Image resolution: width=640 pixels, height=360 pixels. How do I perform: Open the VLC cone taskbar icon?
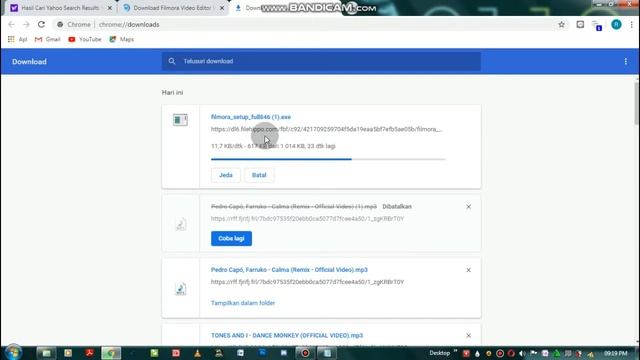click(x=198, y=353)
